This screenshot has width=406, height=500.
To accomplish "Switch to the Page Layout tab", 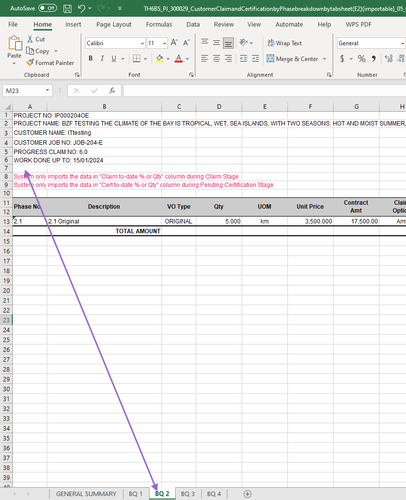I will coord(114,24).
